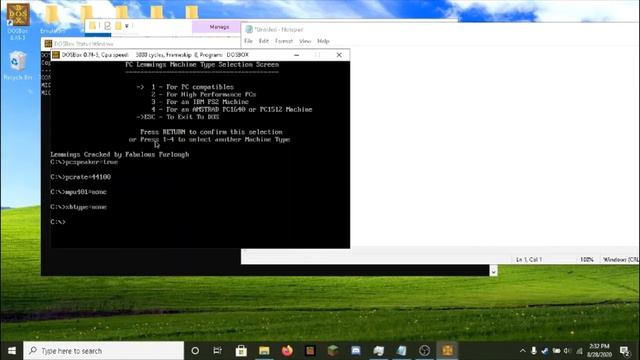This screenshot has height=360, width=640.
Task: Open the Manage tab in File Explorer
Action: point(219,27)
